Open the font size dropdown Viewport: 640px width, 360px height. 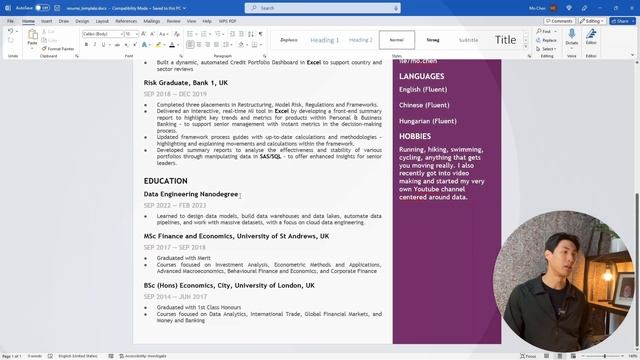point(137,34)
